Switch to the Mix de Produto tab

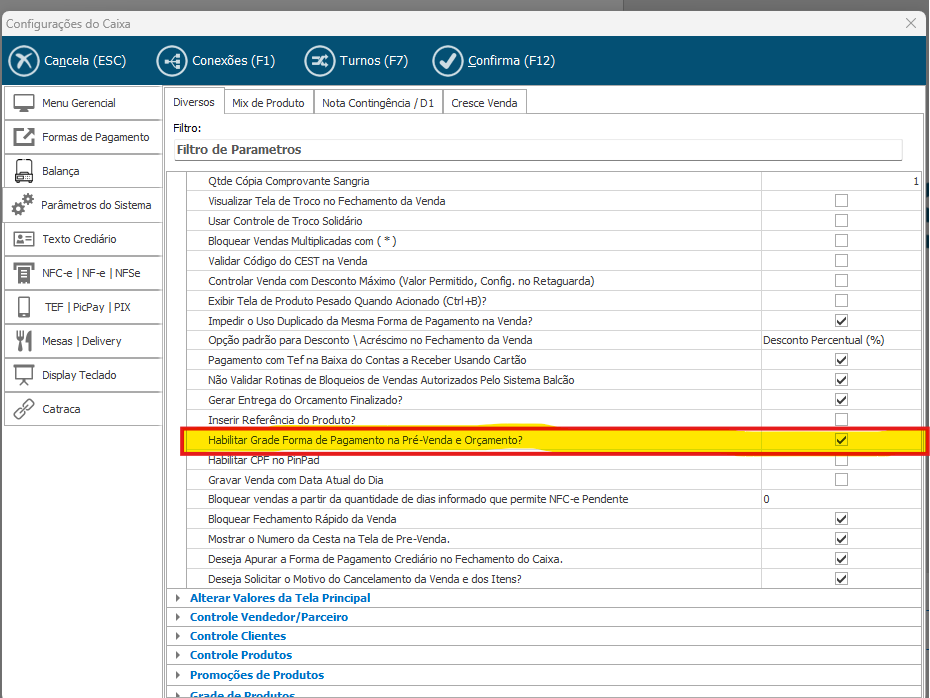268,103
